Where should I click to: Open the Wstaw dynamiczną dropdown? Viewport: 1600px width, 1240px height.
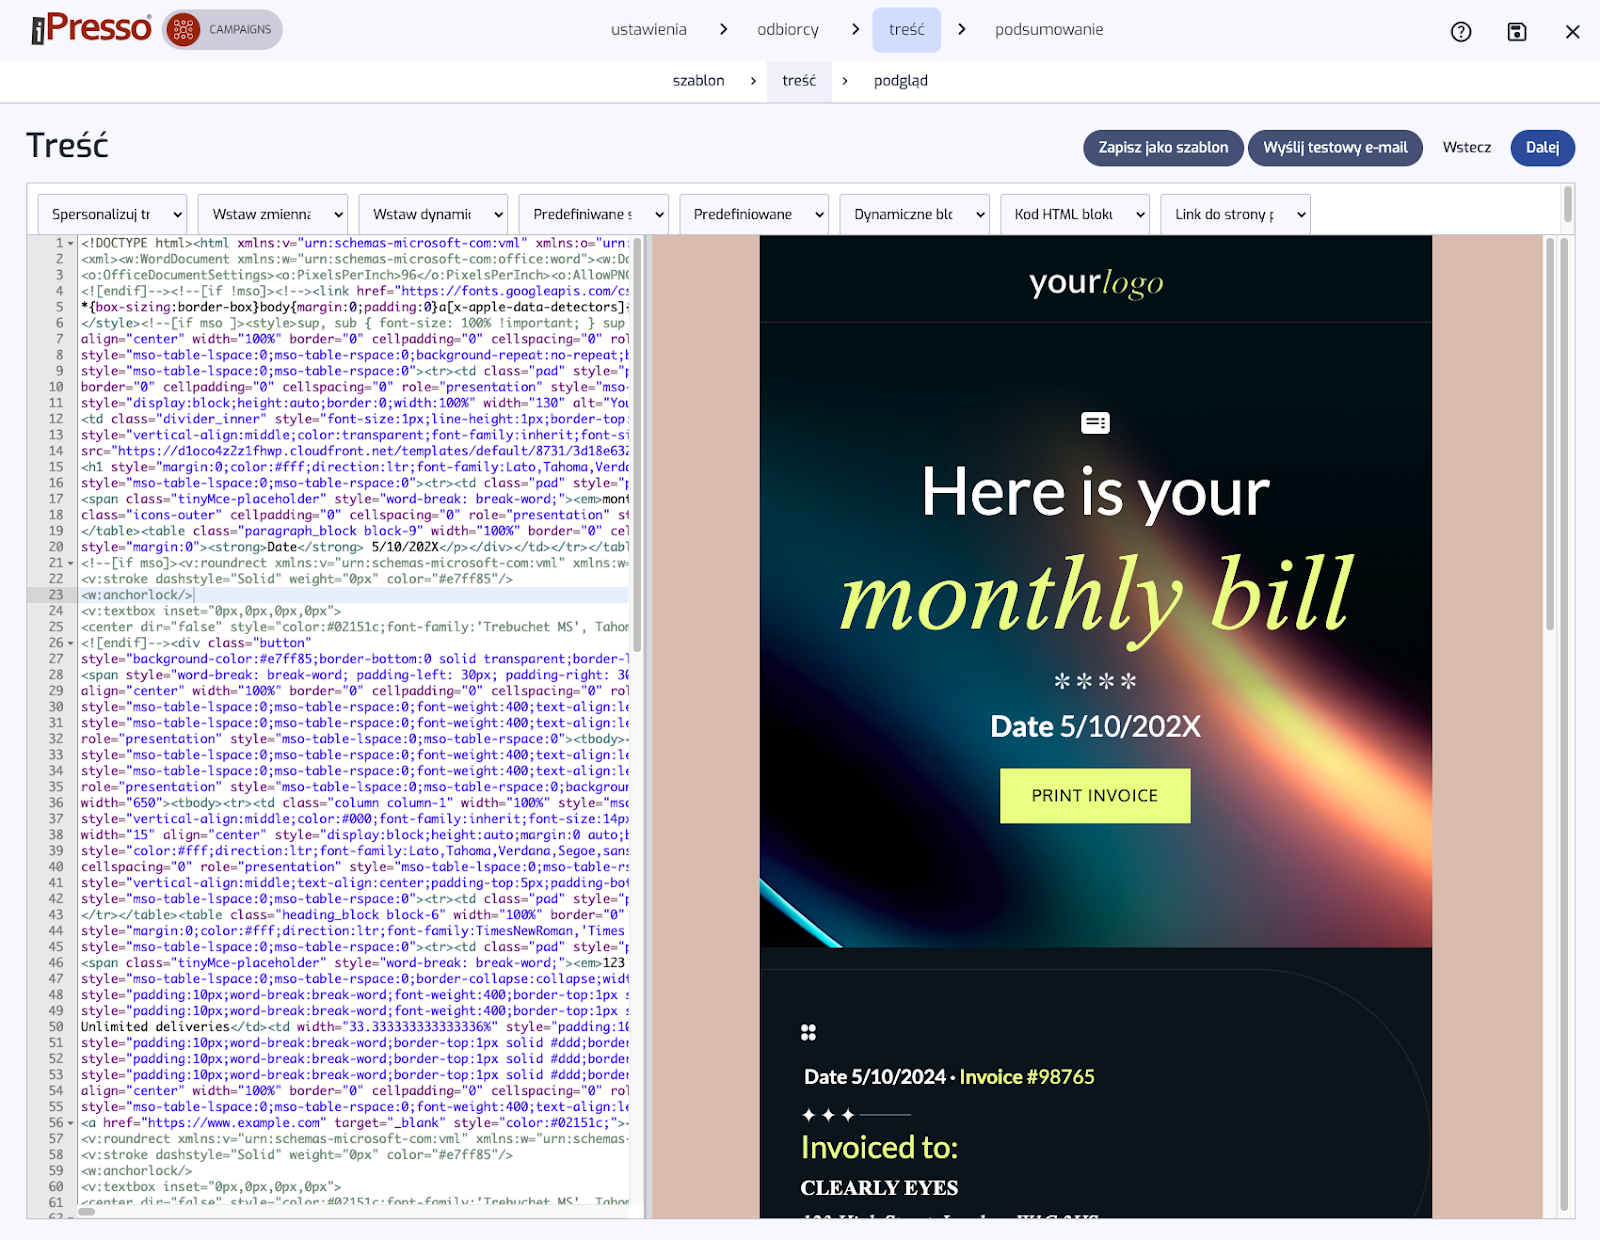[433, 214]
